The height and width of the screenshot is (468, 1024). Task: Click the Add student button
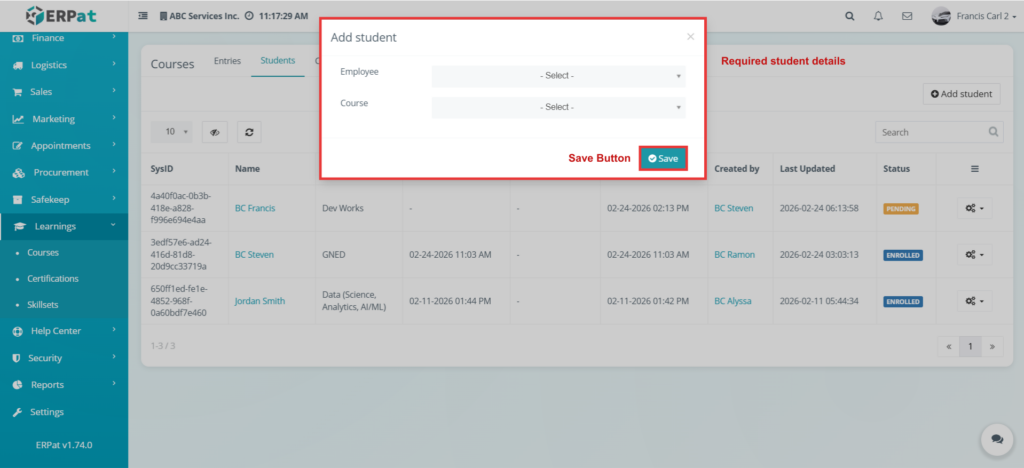[961, 94]
